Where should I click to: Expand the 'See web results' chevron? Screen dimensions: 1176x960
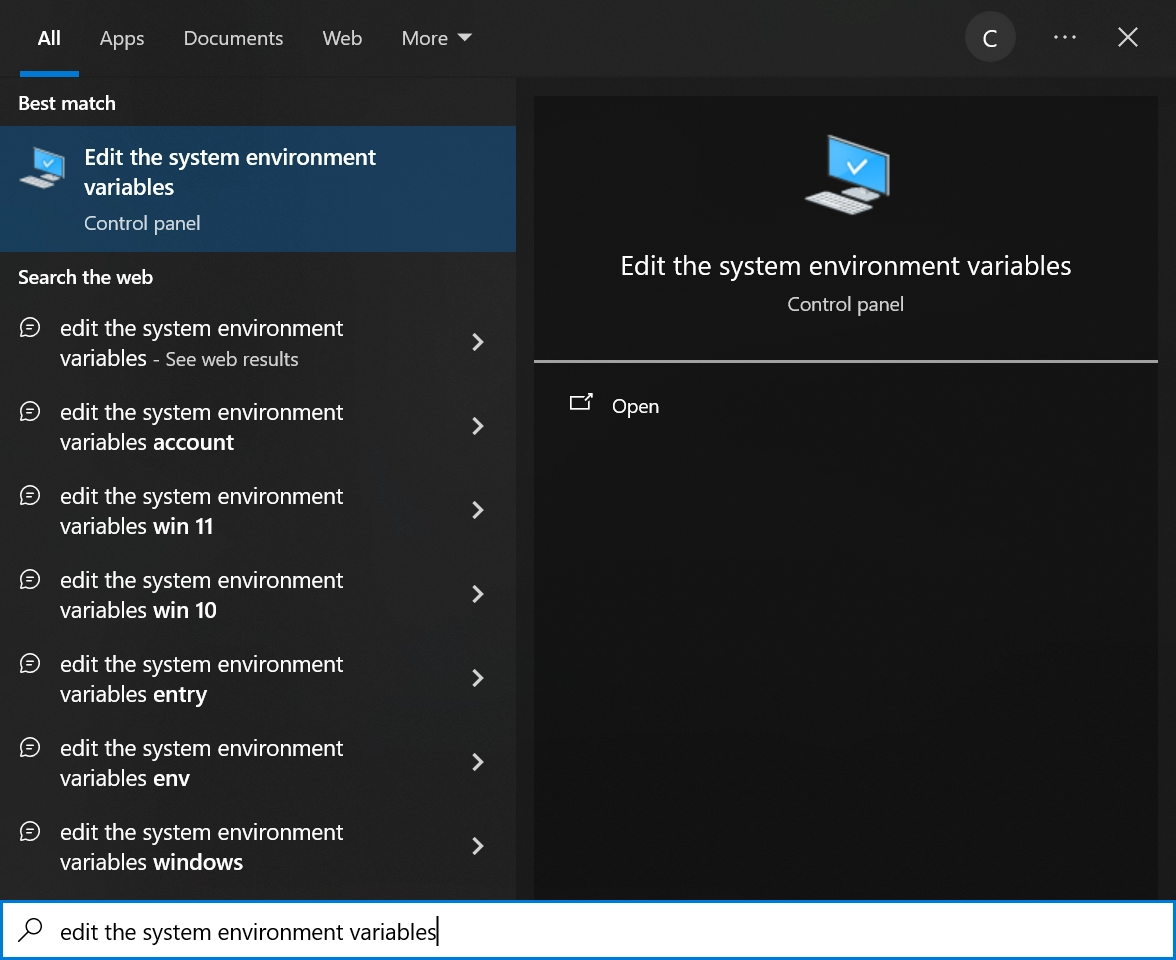coord(477,342)
